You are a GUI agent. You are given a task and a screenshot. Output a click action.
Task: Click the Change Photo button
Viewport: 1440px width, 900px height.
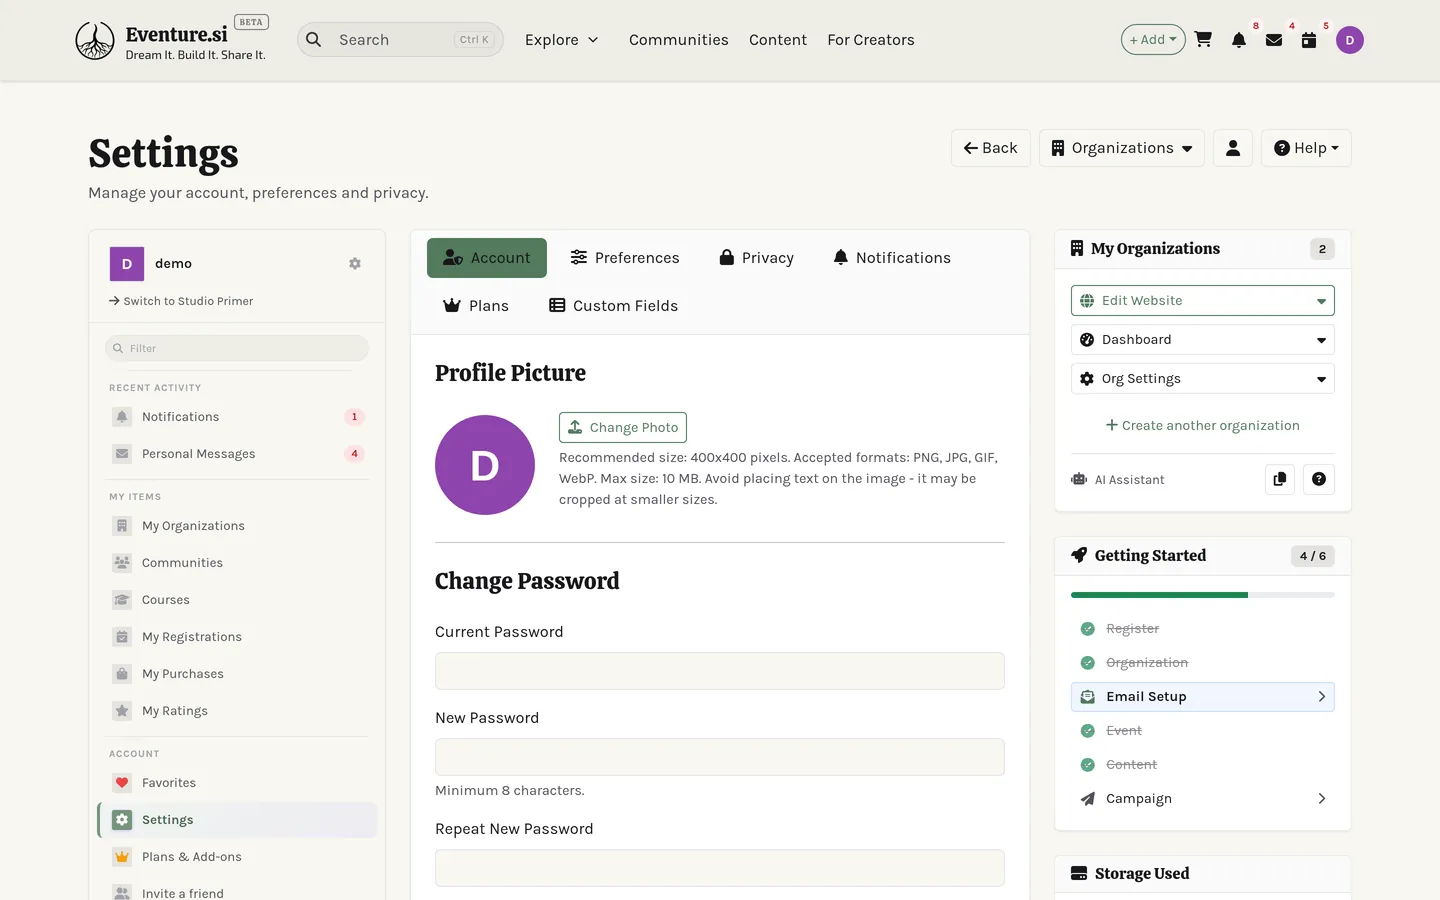coord(623,427)
